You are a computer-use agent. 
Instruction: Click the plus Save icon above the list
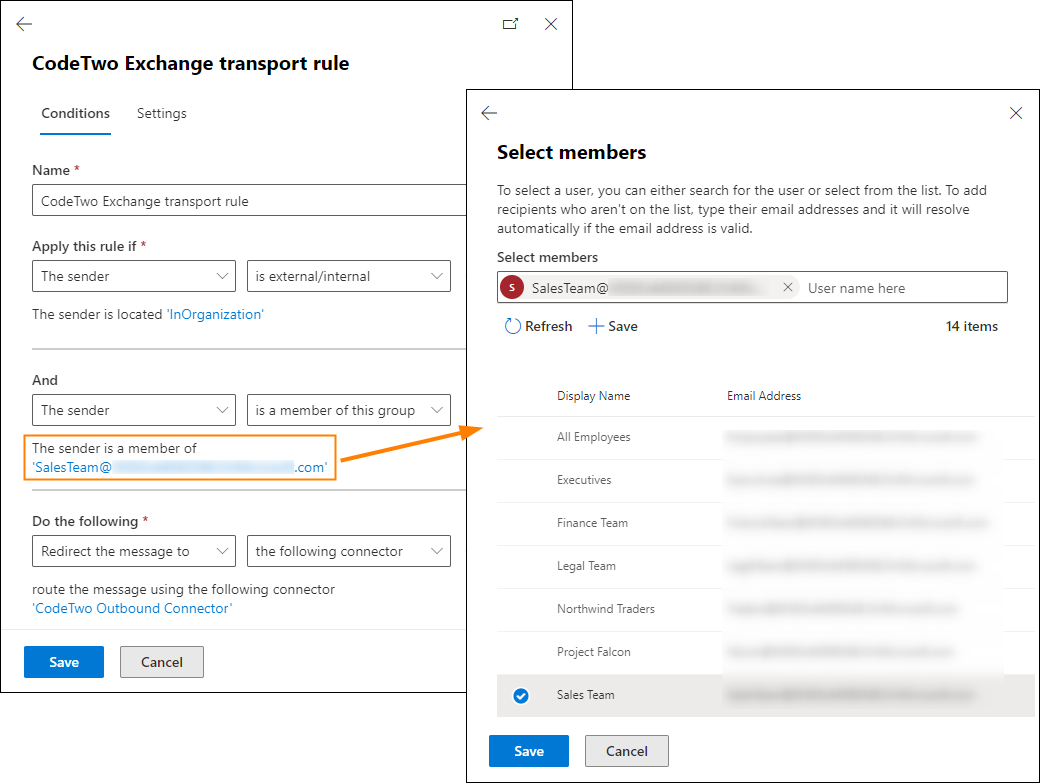pos(596,326)
